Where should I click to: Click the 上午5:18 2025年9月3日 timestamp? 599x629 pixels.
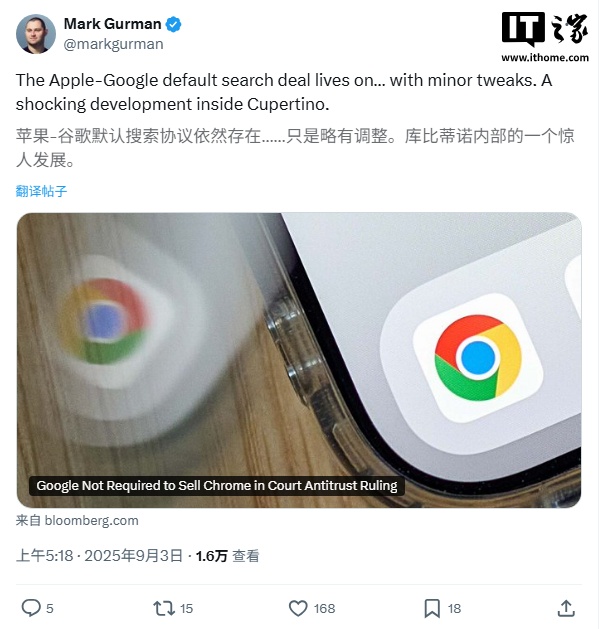pos(99,556)
